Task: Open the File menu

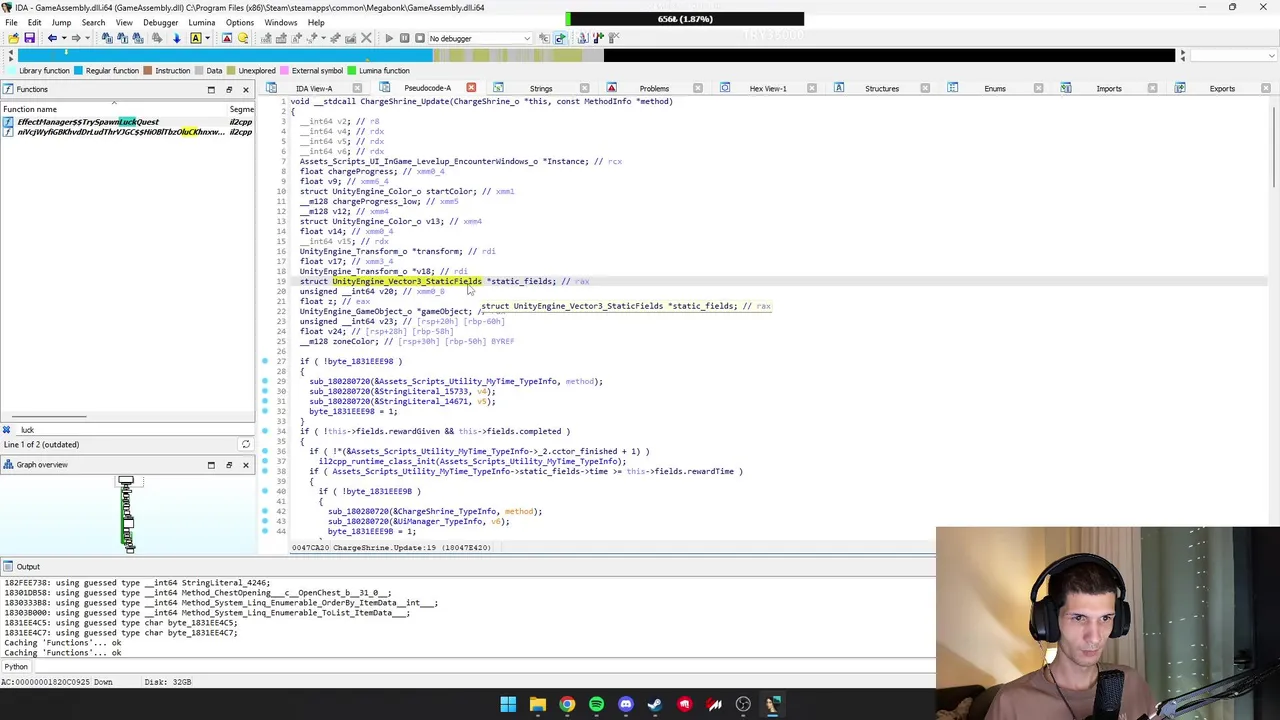Action: pyautogui.click(x=11, y=22)
